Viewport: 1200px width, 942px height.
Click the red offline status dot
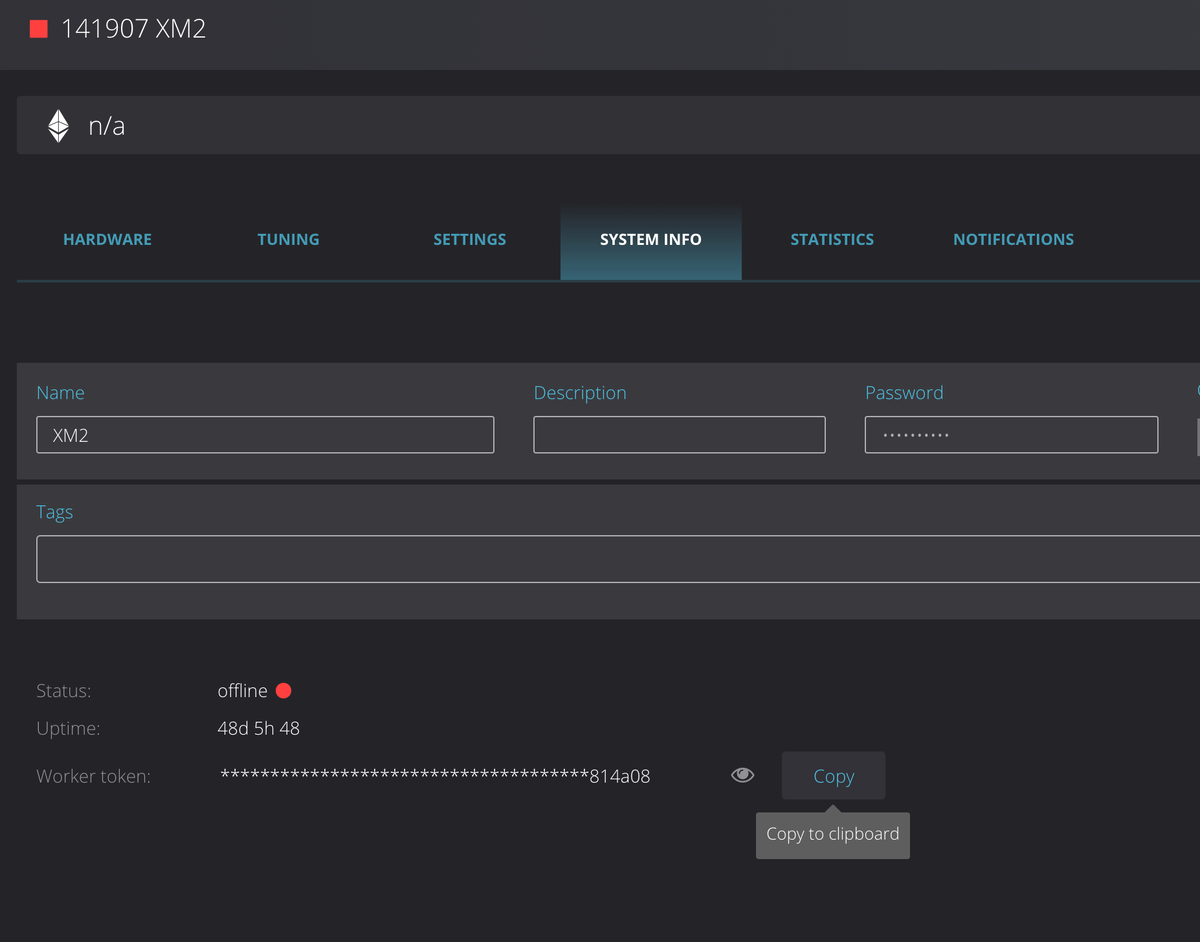[x=283, y=691]
